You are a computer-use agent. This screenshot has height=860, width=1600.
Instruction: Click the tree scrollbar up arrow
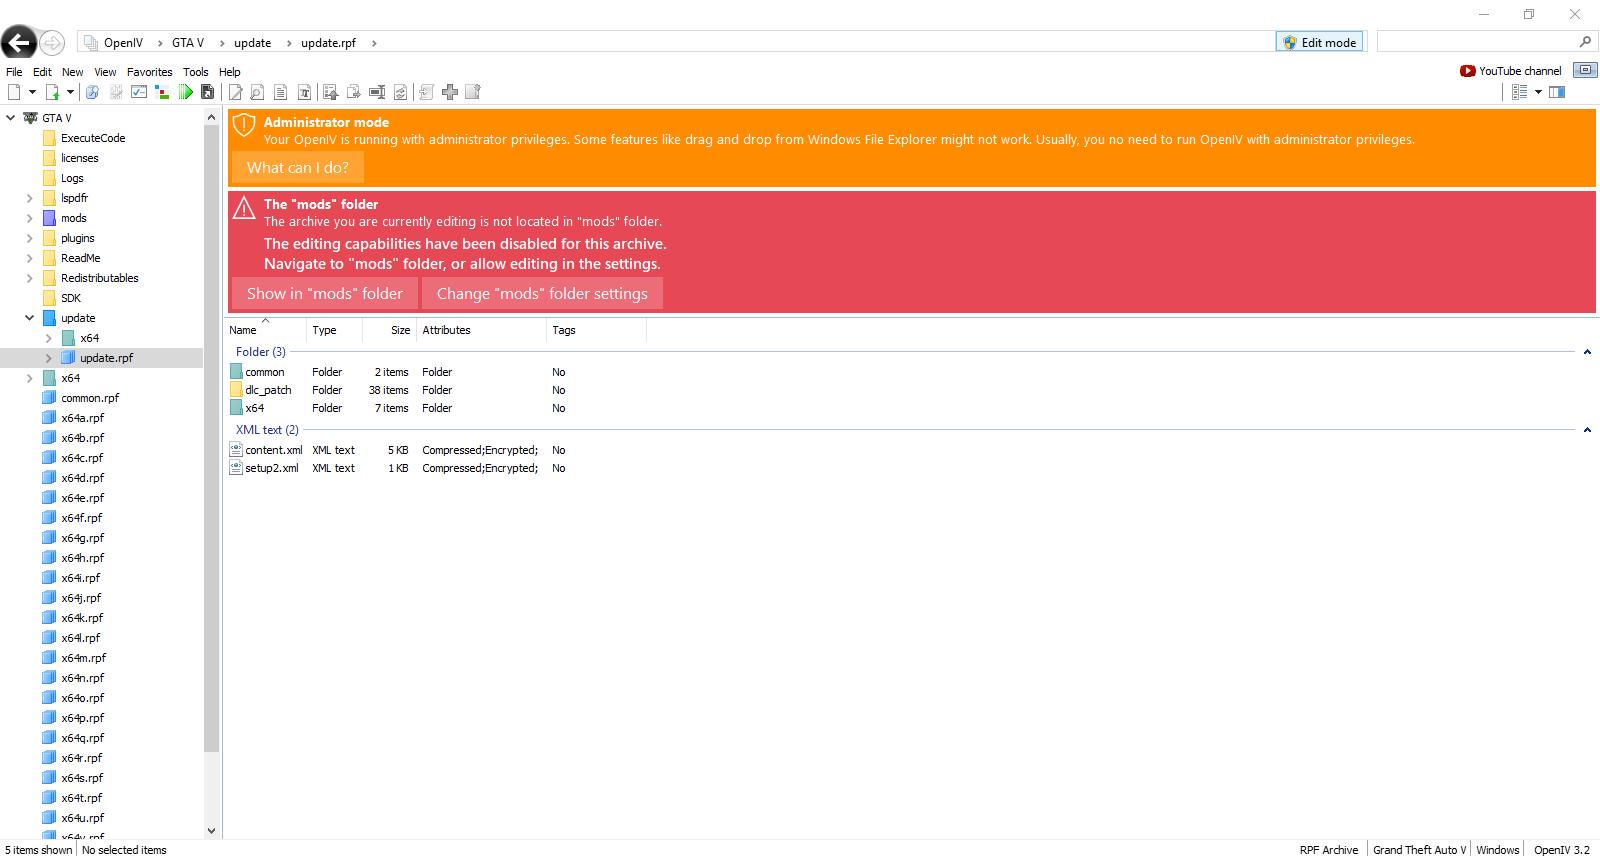[211, 118]
